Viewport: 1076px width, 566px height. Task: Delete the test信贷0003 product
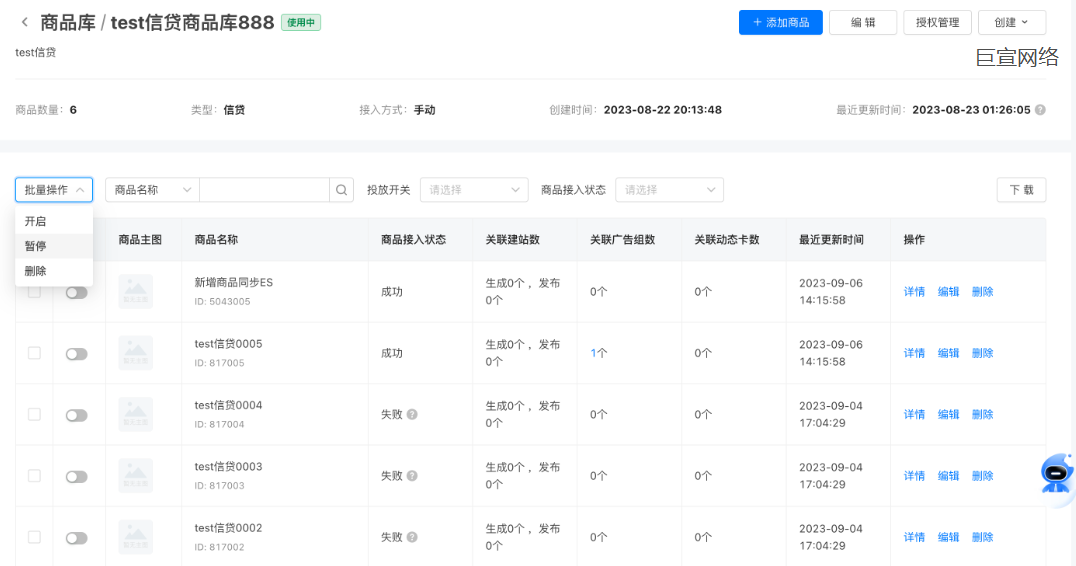click(983, 476)
